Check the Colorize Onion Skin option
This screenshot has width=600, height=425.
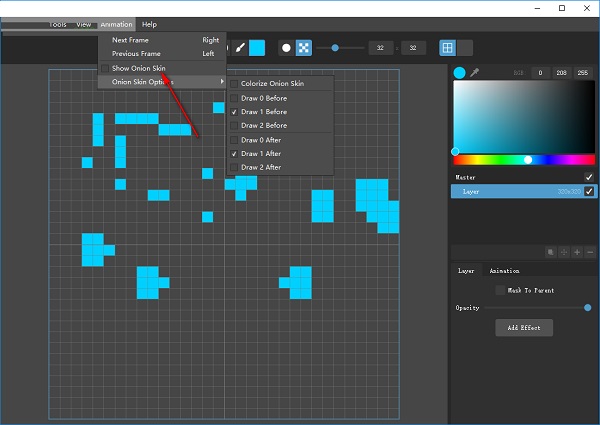tap(234, 84)
